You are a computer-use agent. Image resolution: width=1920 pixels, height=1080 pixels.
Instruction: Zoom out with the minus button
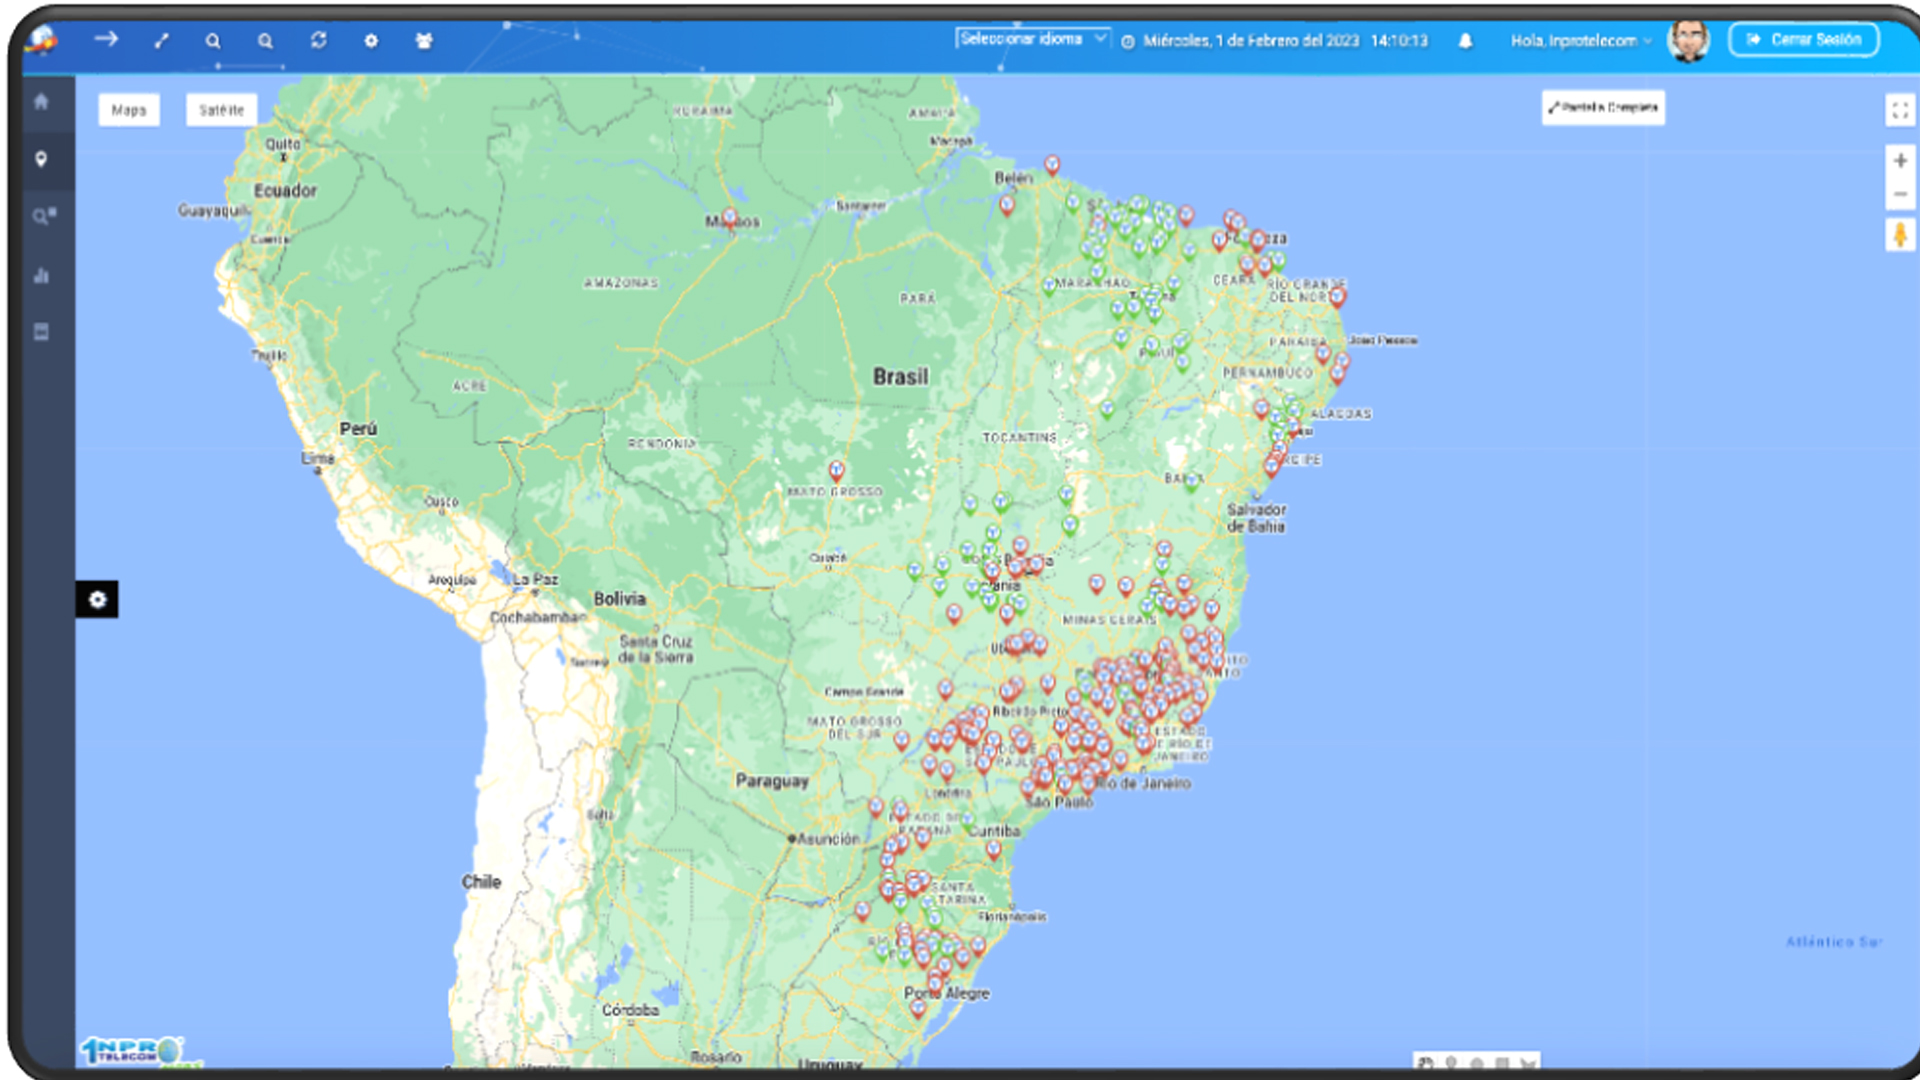1900,194
